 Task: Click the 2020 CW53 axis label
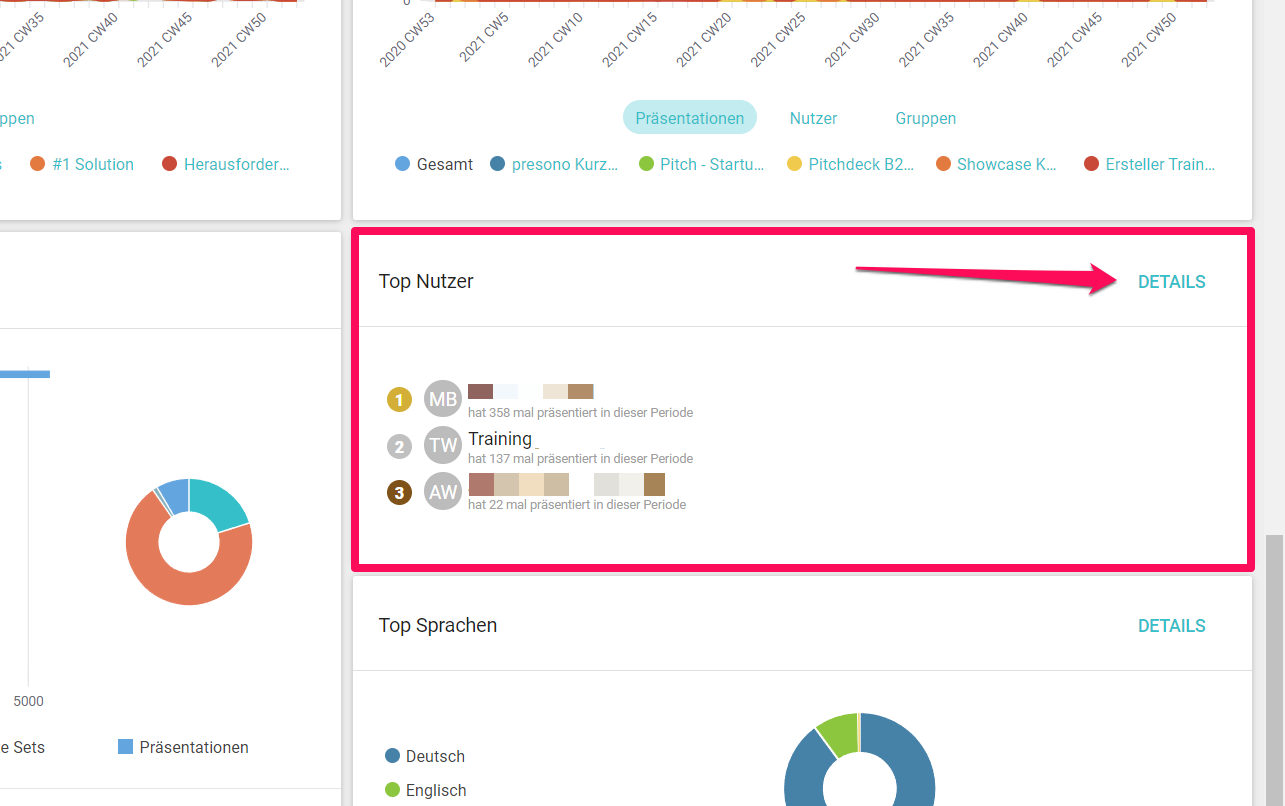[408, 40]
